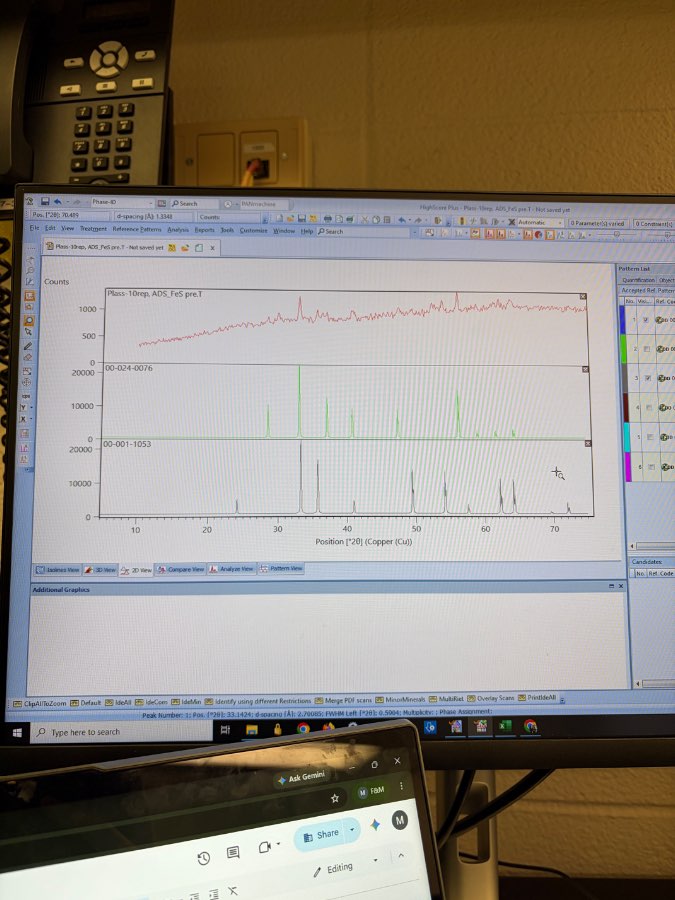This screenshot has width=675, height=900.
Task: Run Identify using different Restrictions batch
Action: click(x=258, y=701)
